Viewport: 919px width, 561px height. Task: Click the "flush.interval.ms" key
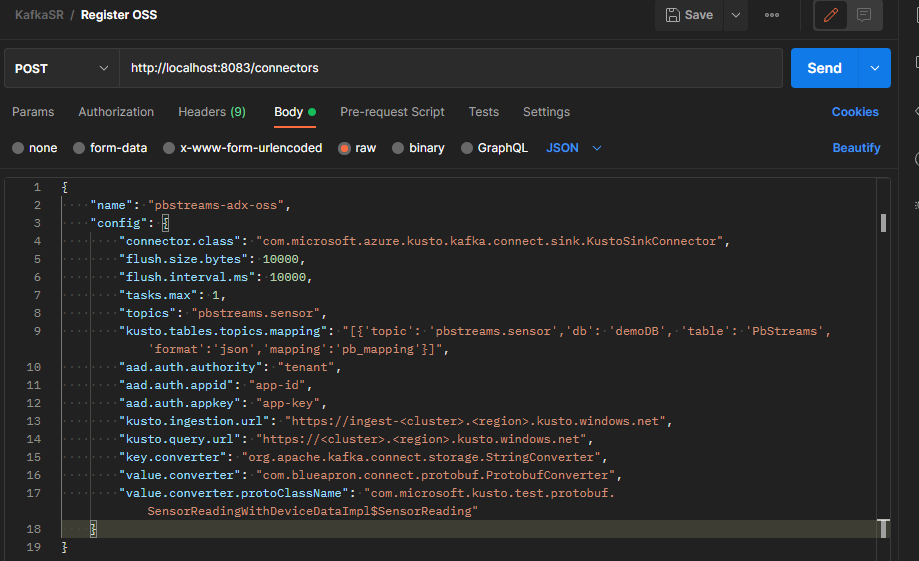(x=187, y=277)
